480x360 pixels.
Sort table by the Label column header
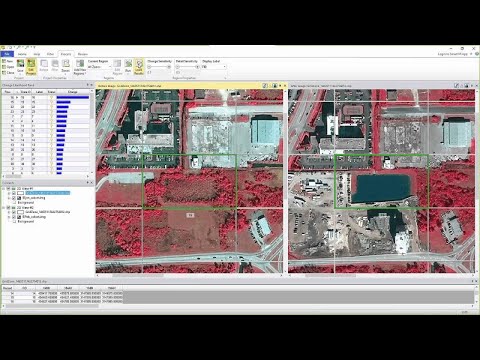(39, 92)
